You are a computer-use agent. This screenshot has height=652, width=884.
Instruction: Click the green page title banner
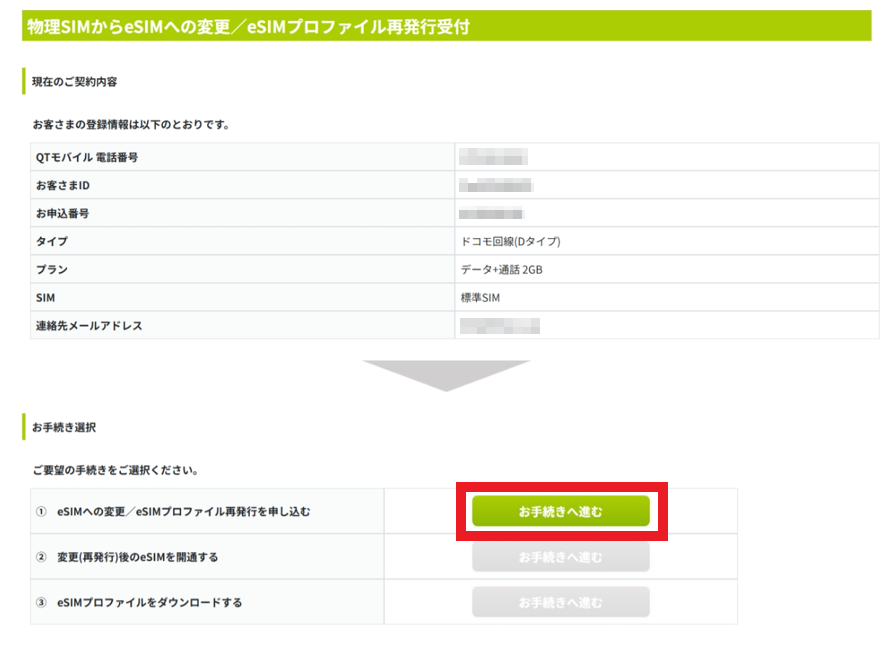pyautogui.click(x=446, y=26)
